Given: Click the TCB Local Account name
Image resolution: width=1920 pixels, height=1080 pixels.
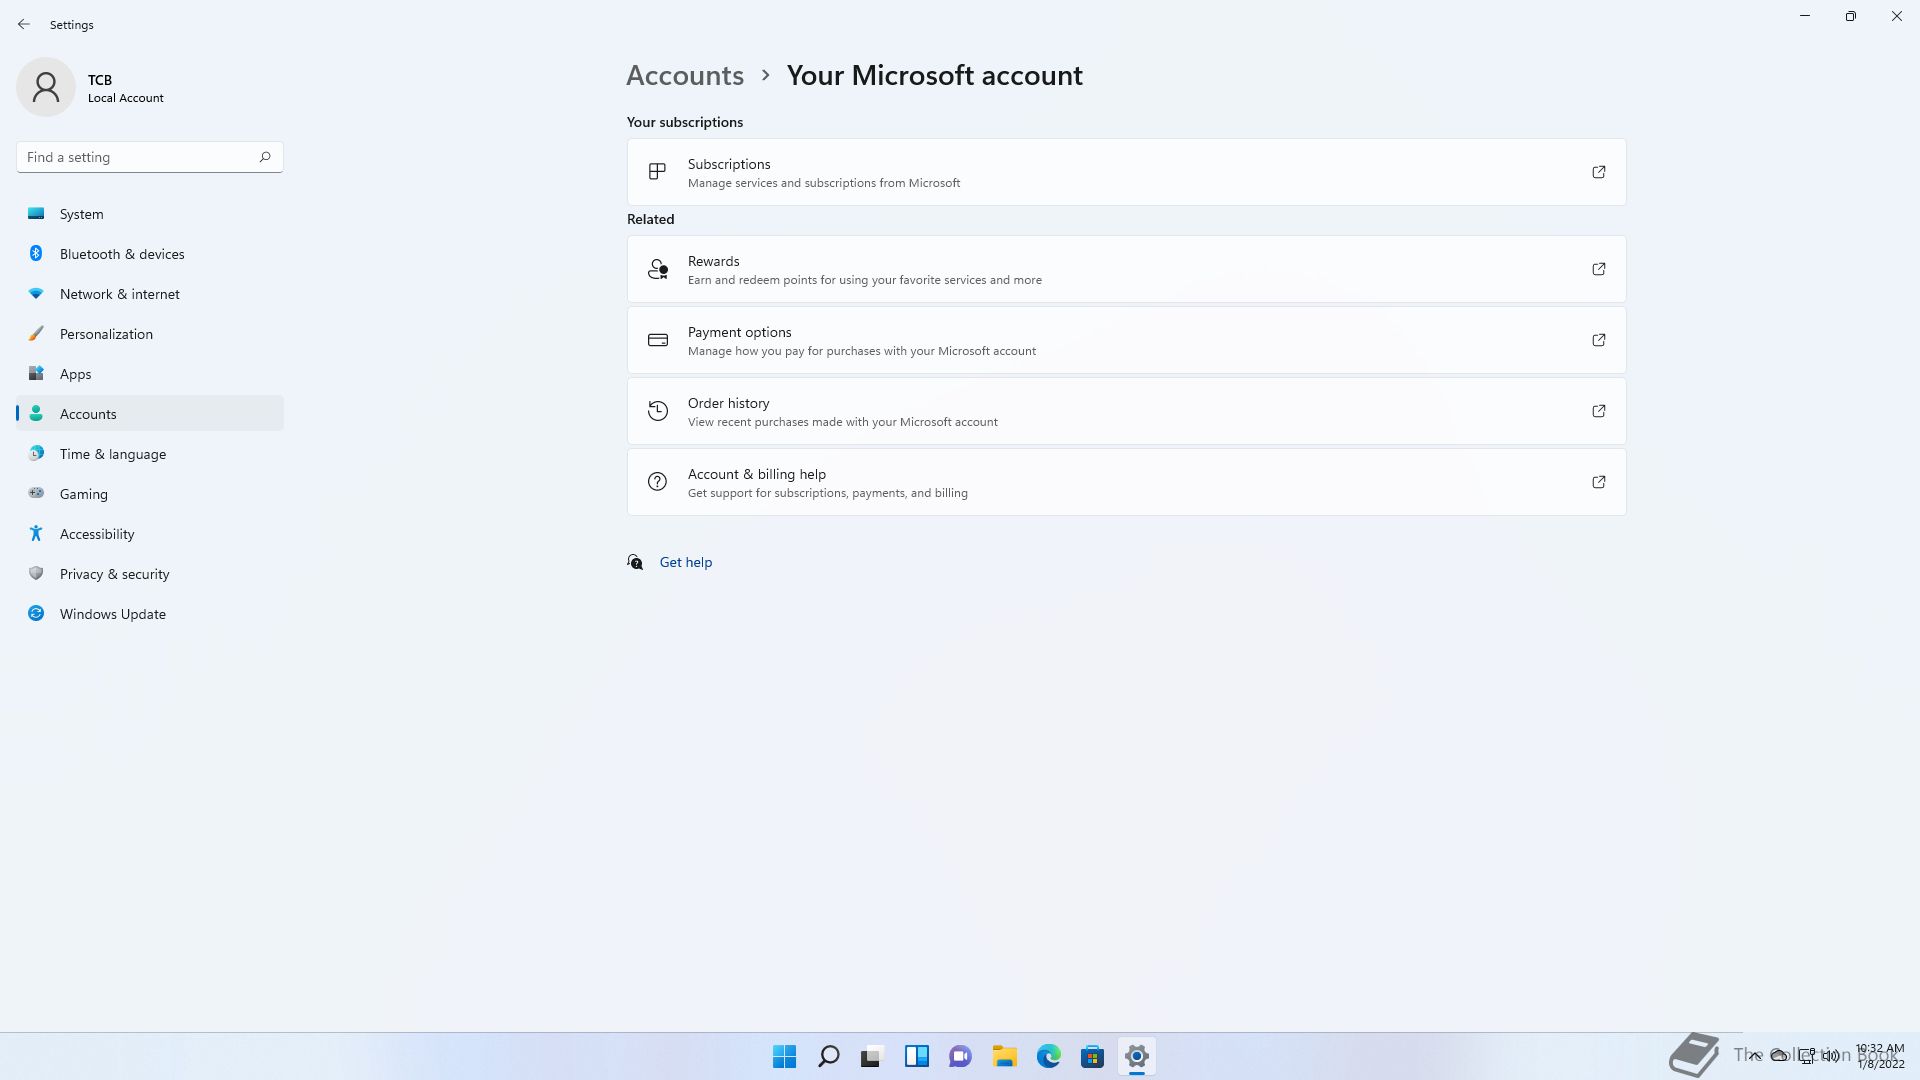Looking at the screenshot, I should [x=126, y=88].
